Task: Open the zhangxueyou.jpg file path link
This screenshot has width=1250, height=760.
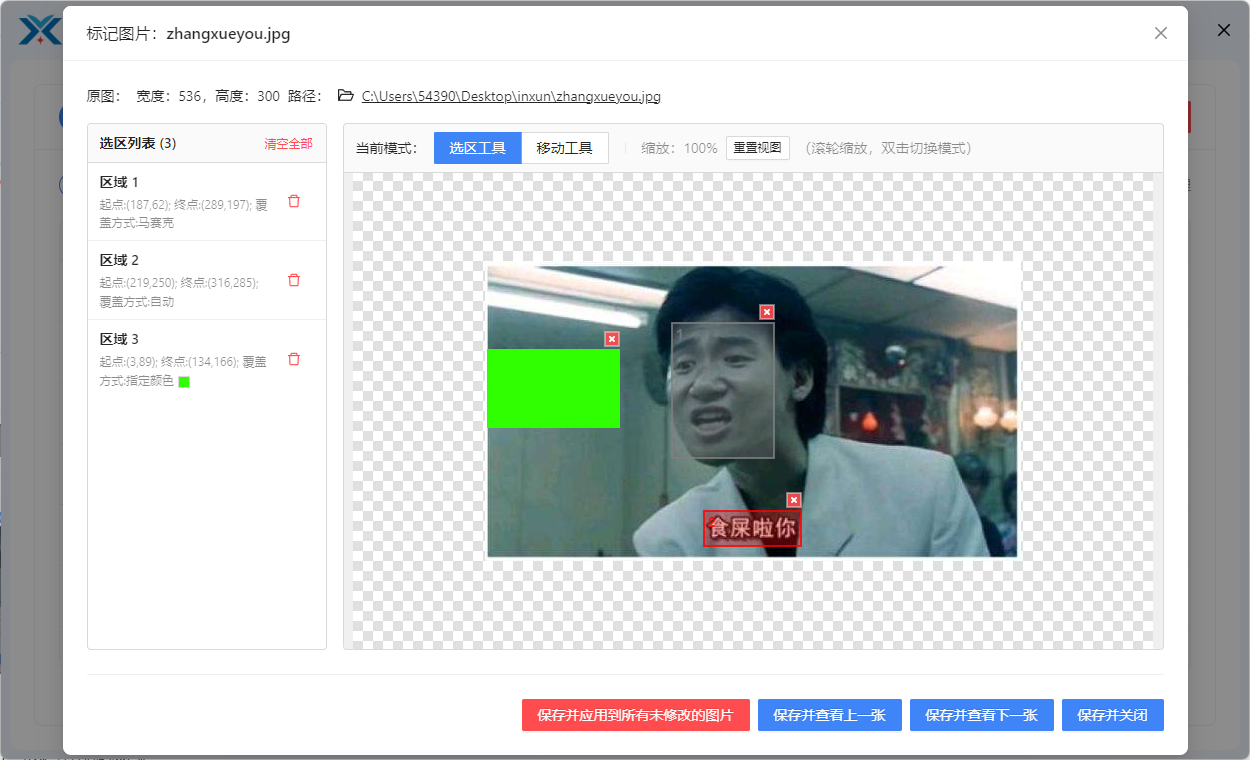Action: click(511, 97)
